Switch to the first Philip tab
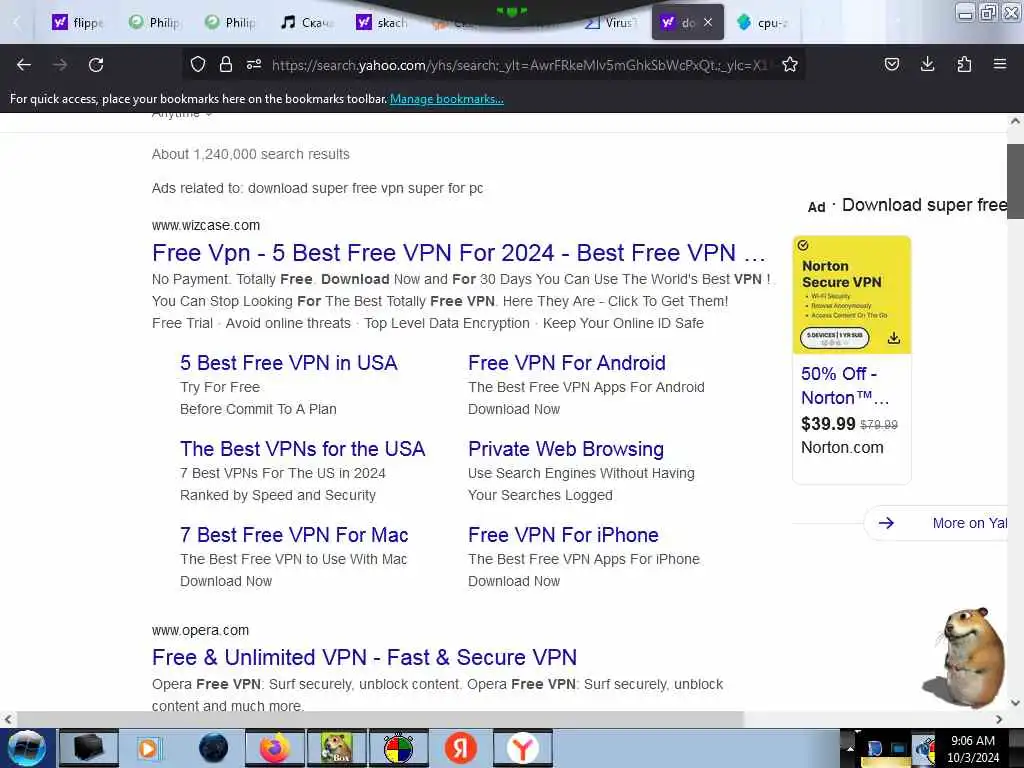Image resolution: width=1024 pixels, height=768 pixels. tap(155, 23)
